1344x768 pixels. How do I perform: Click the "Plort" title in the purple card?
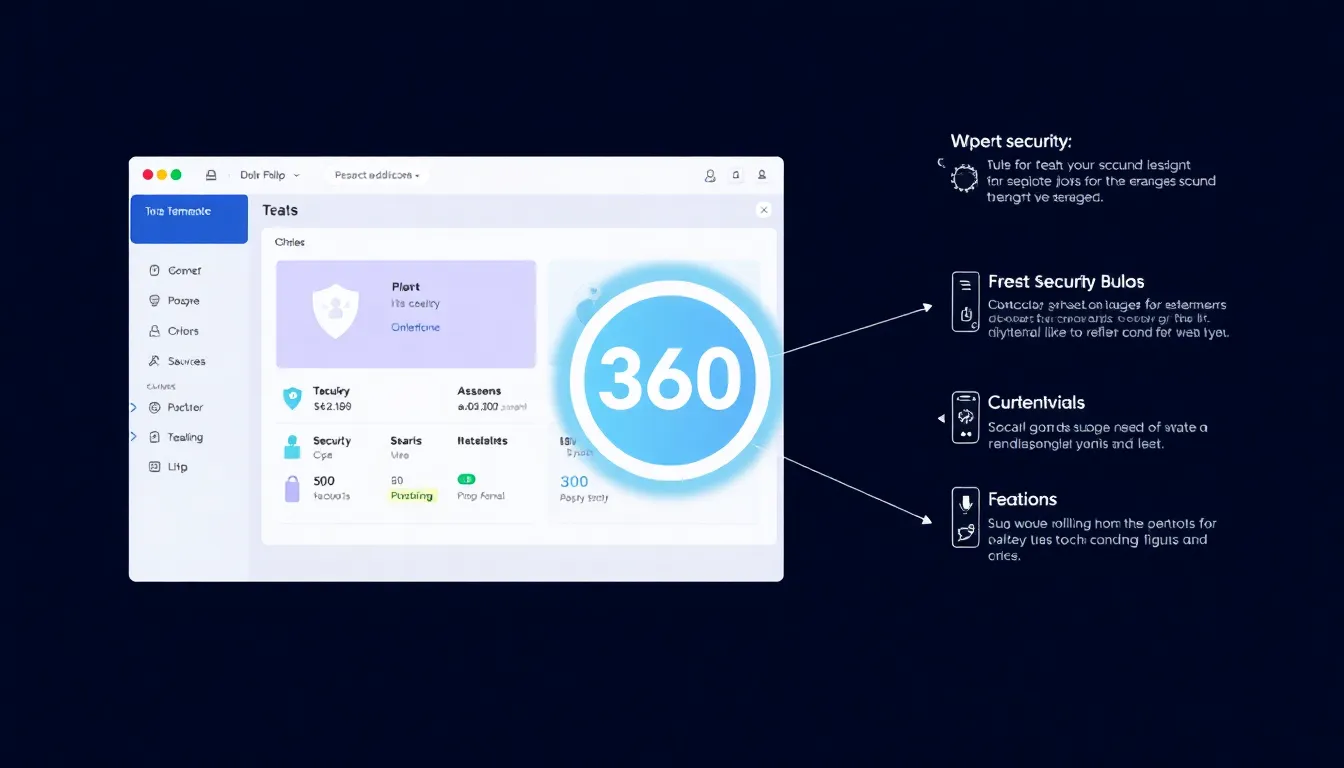[x=405, y=286]
